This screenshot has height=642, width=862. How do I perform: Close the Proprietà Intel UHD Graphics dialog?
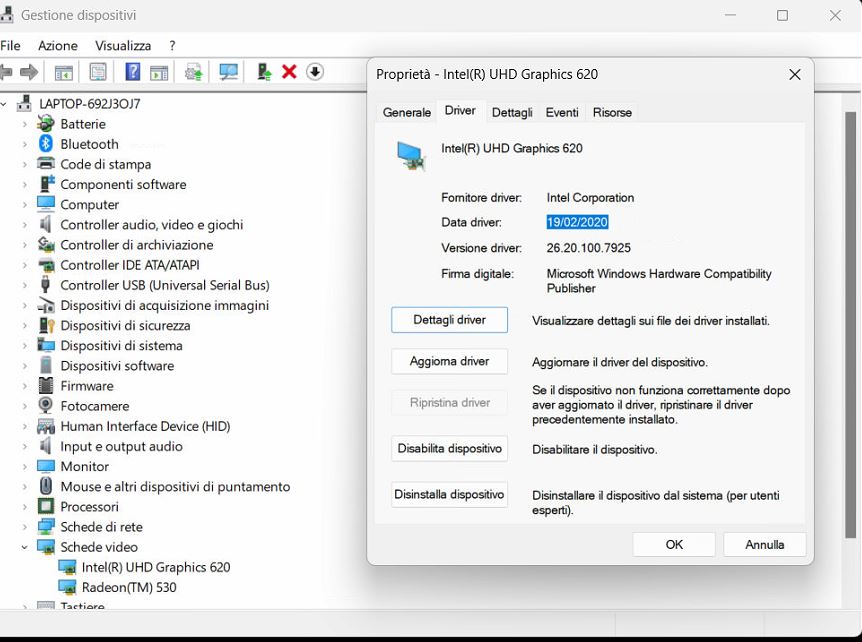coord(794,75)
